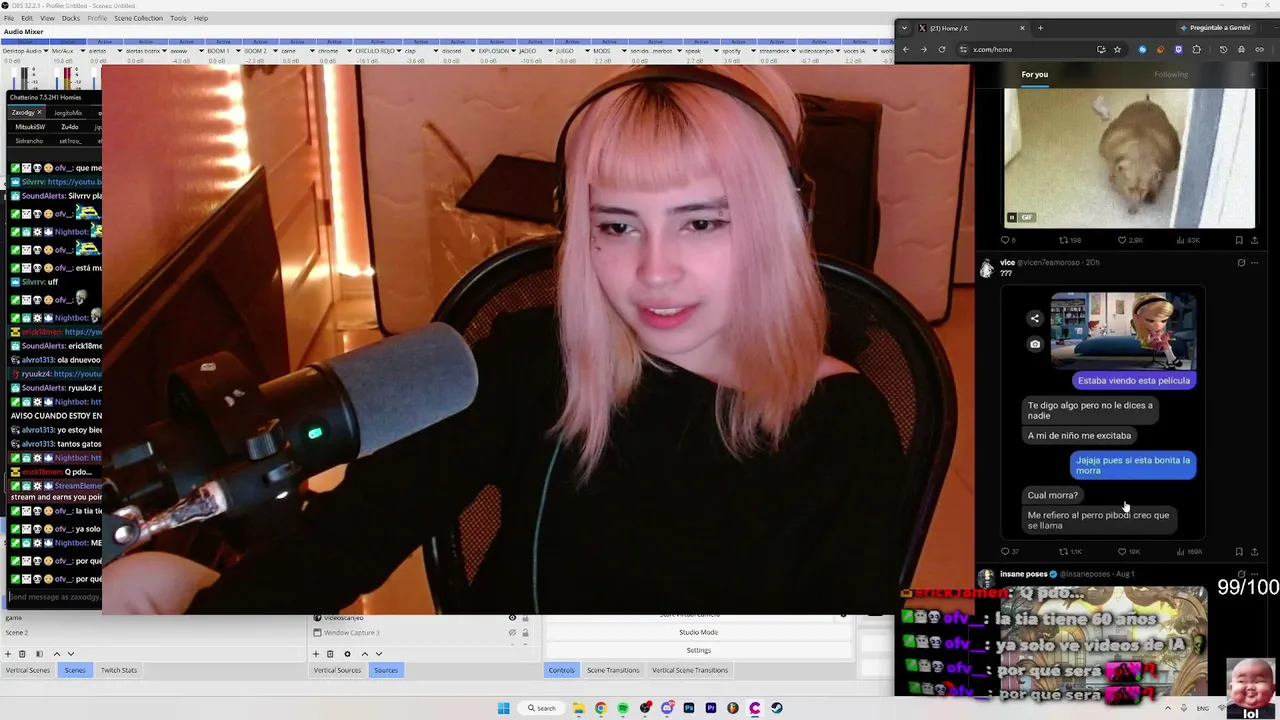Bookmark this page with the star icon
Screen dimensions: 1280x720
[1117, 49]
